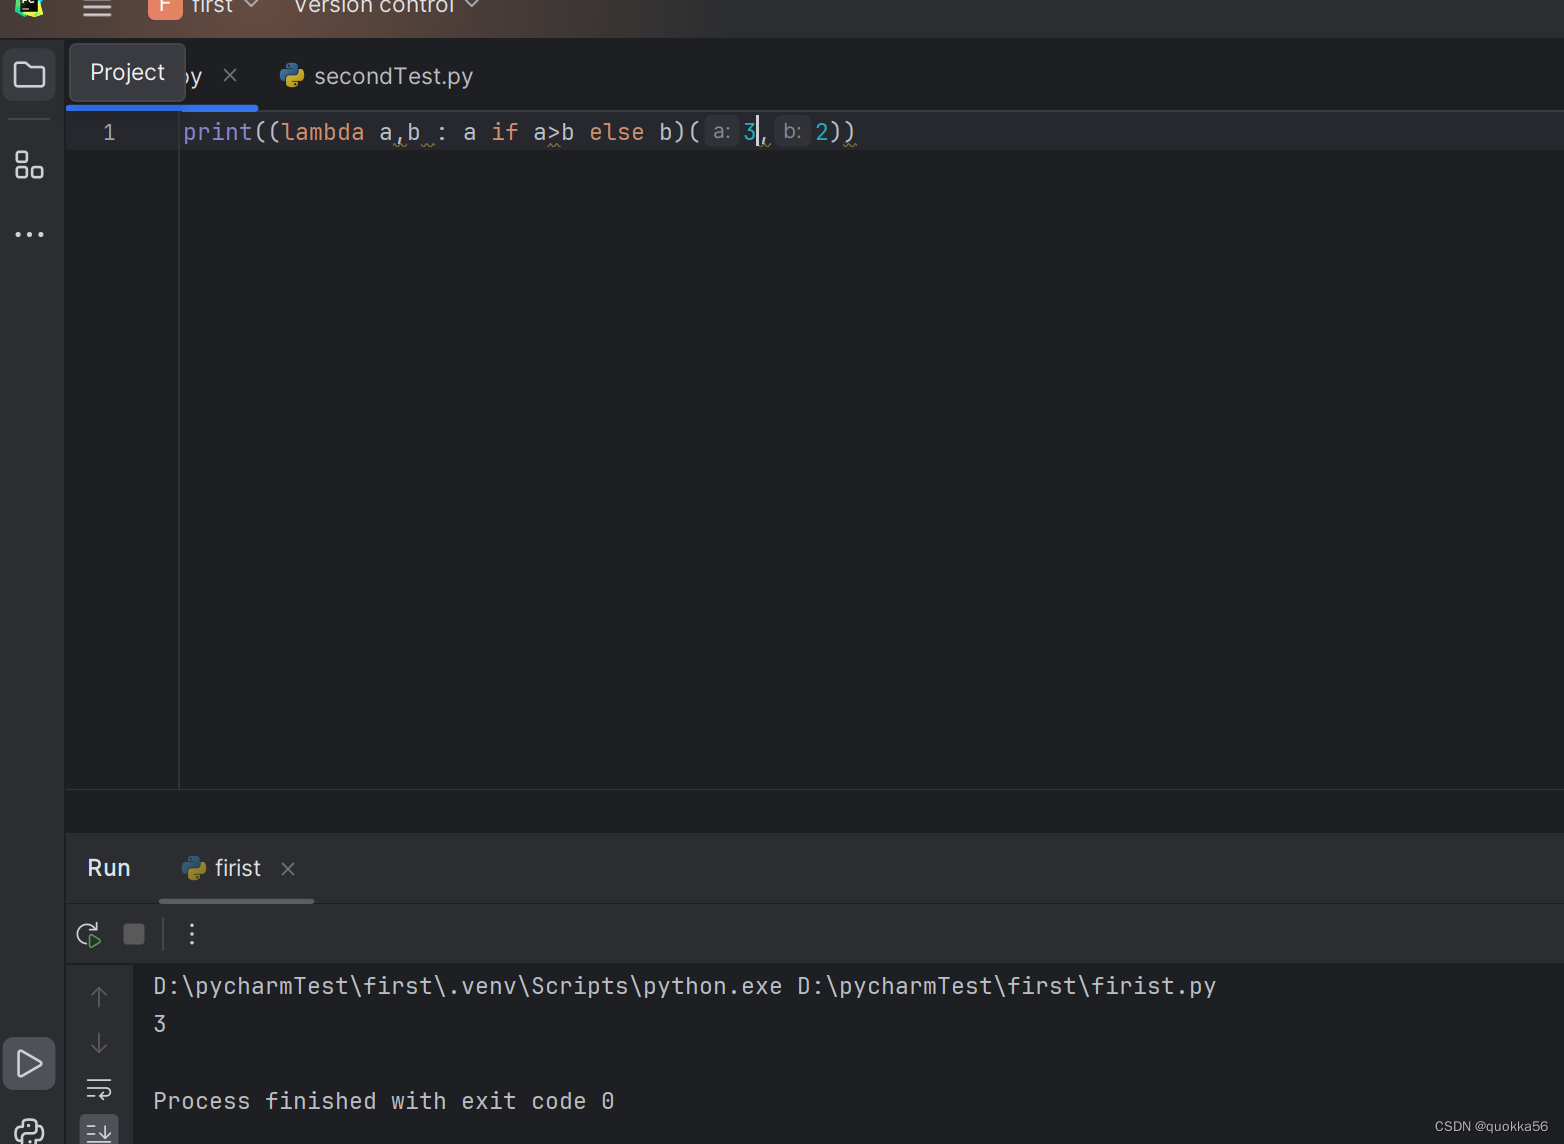This screenshot has width=1564, height=1144.
Task: Click the orange F project badge
Action: pyautogui.click(x=165, y=7)
